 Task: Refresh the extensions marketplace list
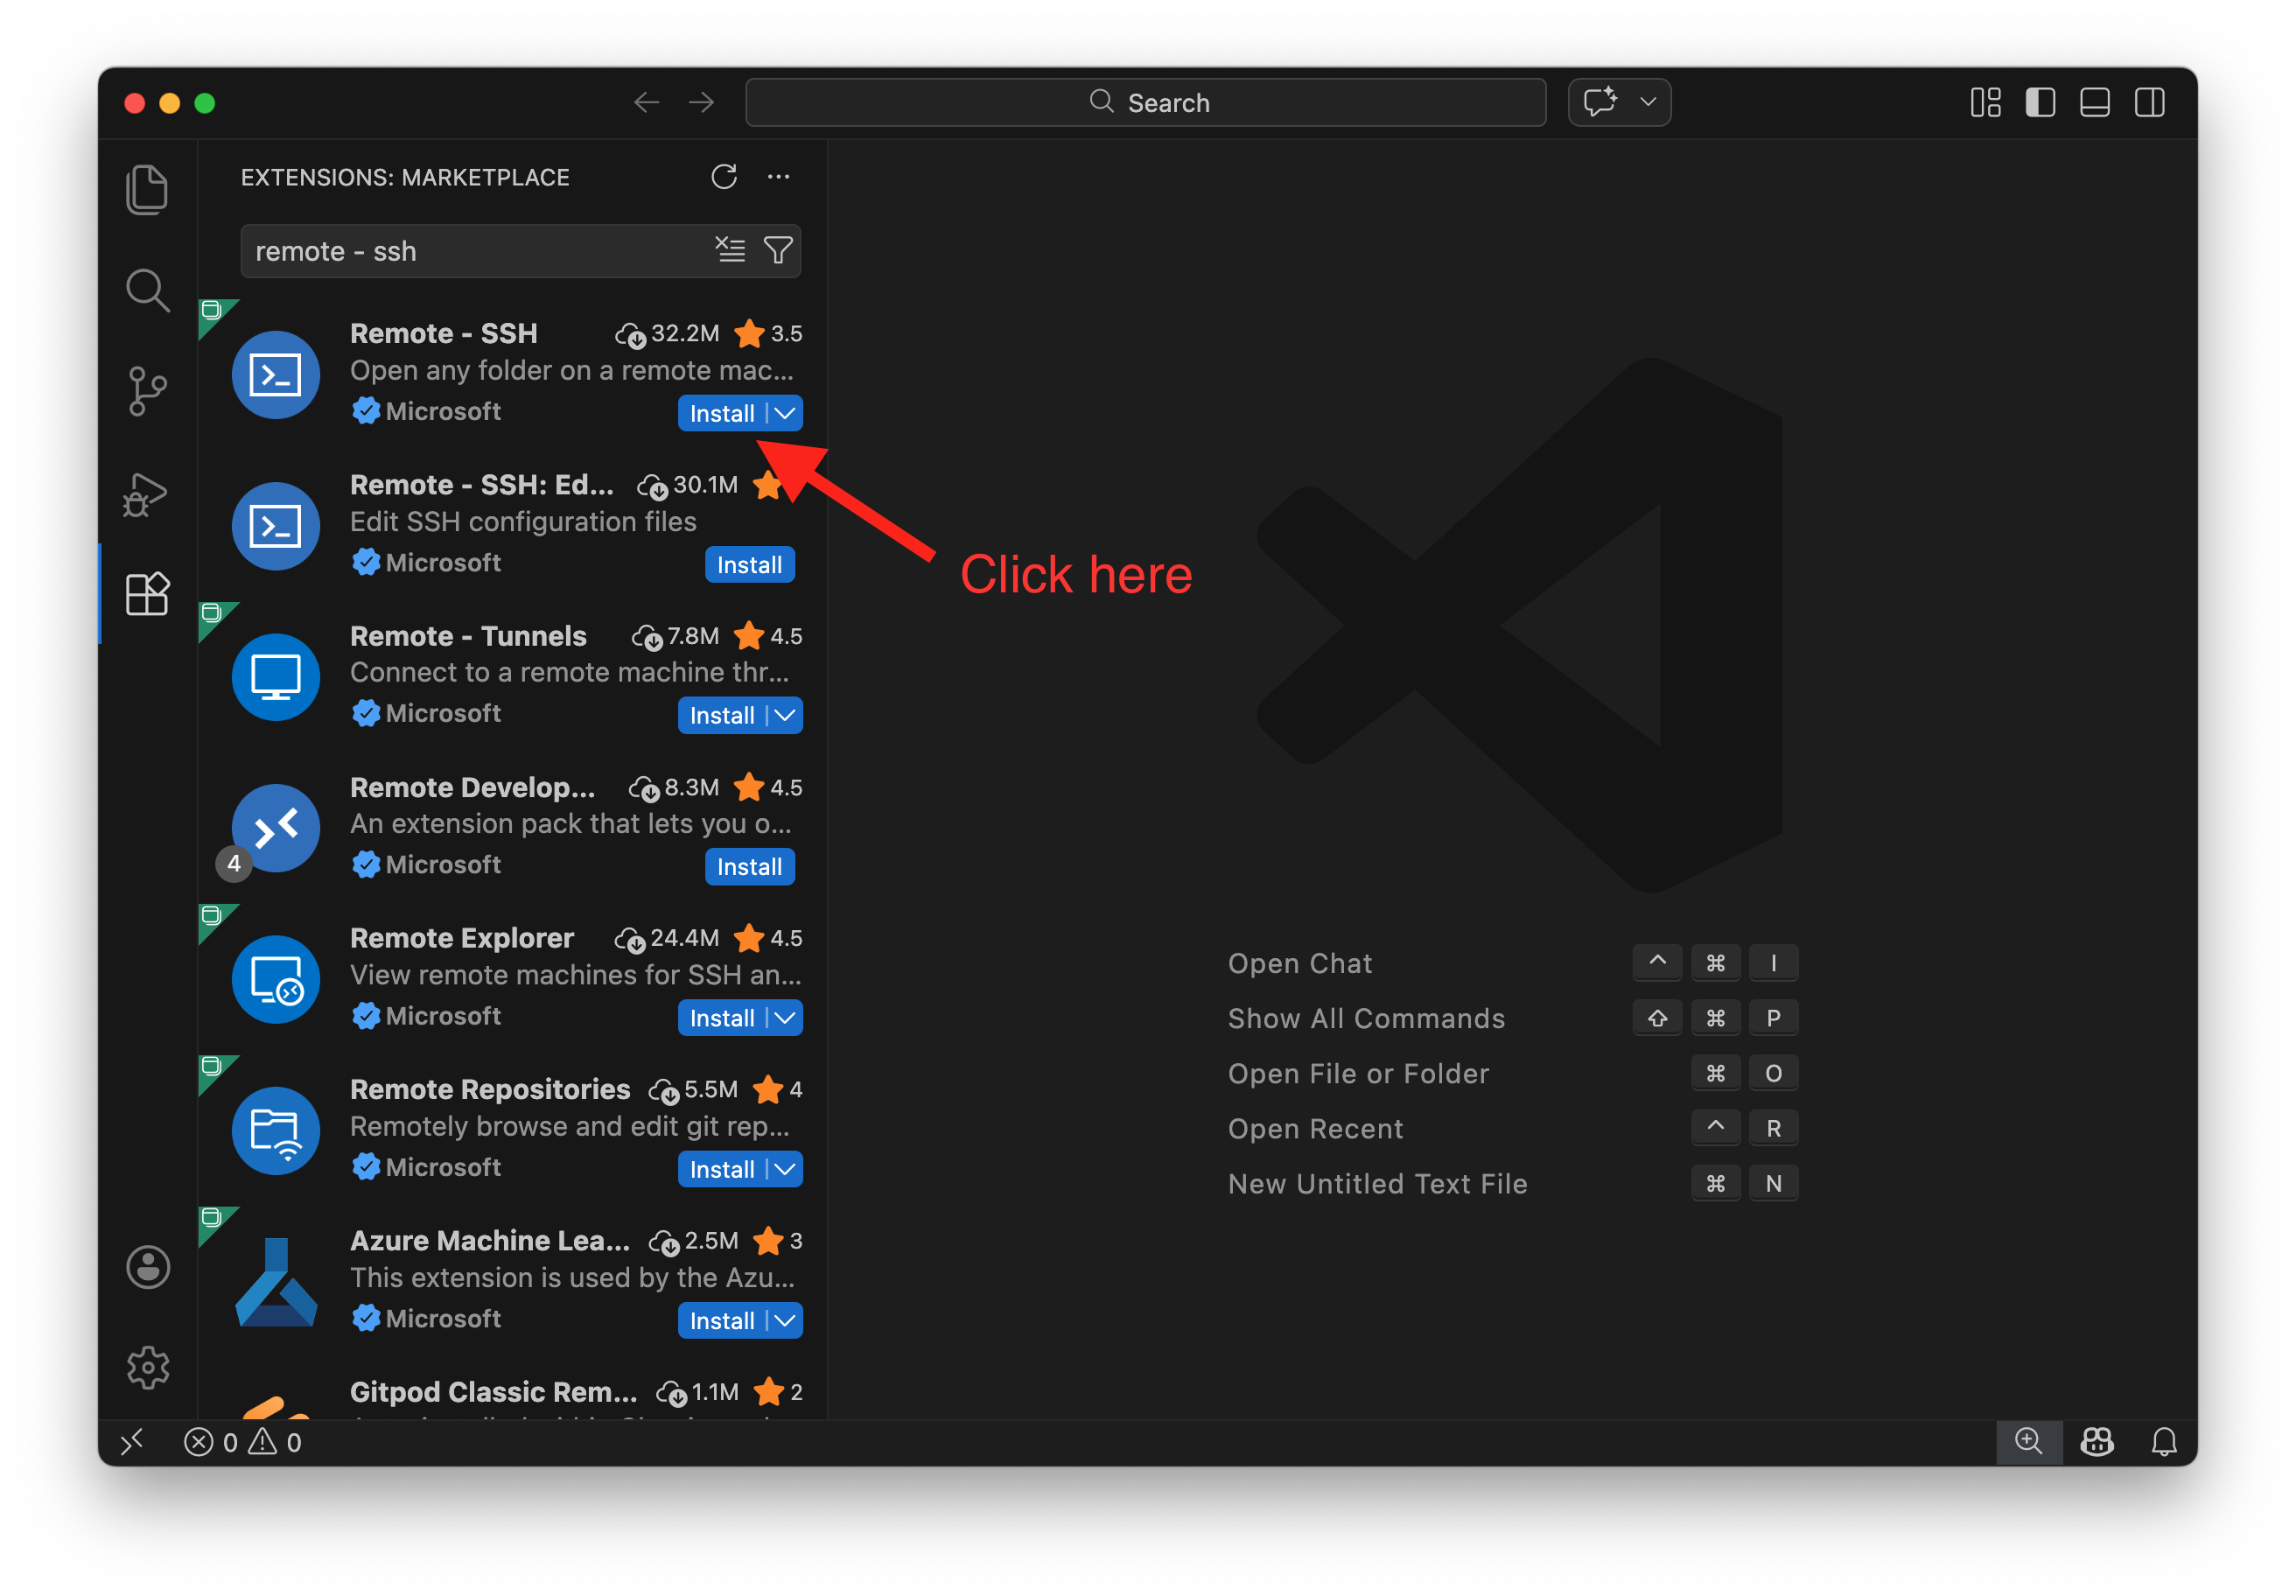point(724,177)
